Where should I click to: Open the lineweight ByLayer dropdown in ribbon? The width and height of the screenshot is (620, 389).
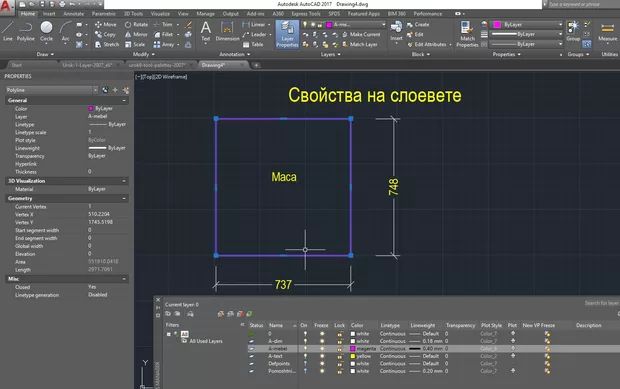point(527,34)
